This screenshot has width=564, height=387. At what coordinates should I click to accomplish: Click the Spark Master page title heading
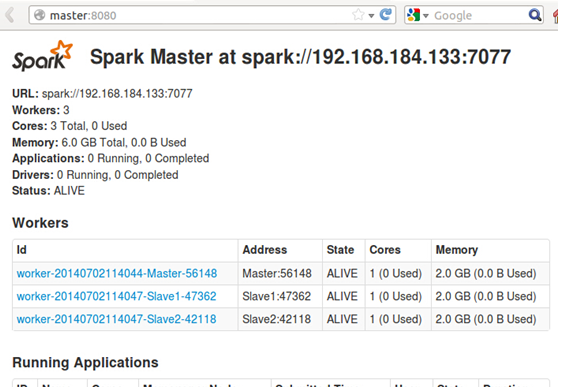tap(300, 57)
